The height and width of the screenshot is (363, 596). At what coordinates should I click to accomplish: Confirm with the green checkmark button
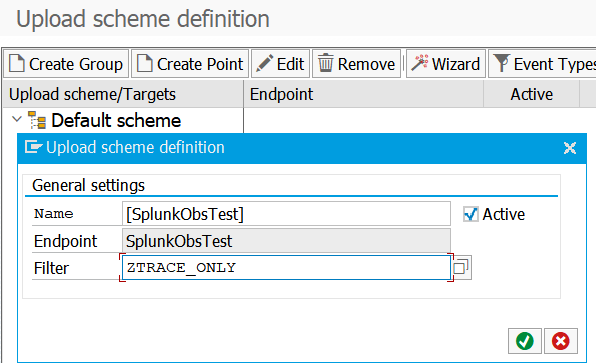click(525, 341)
